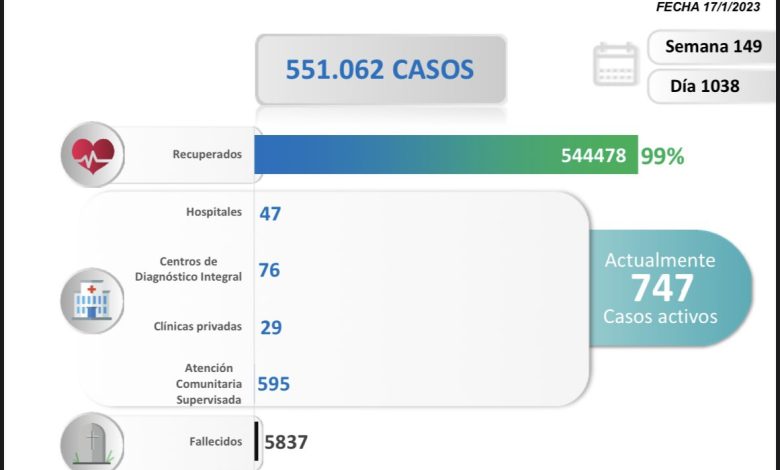Click the Semana 149 label box
The image size is (780, 470).
click(713, 46)
